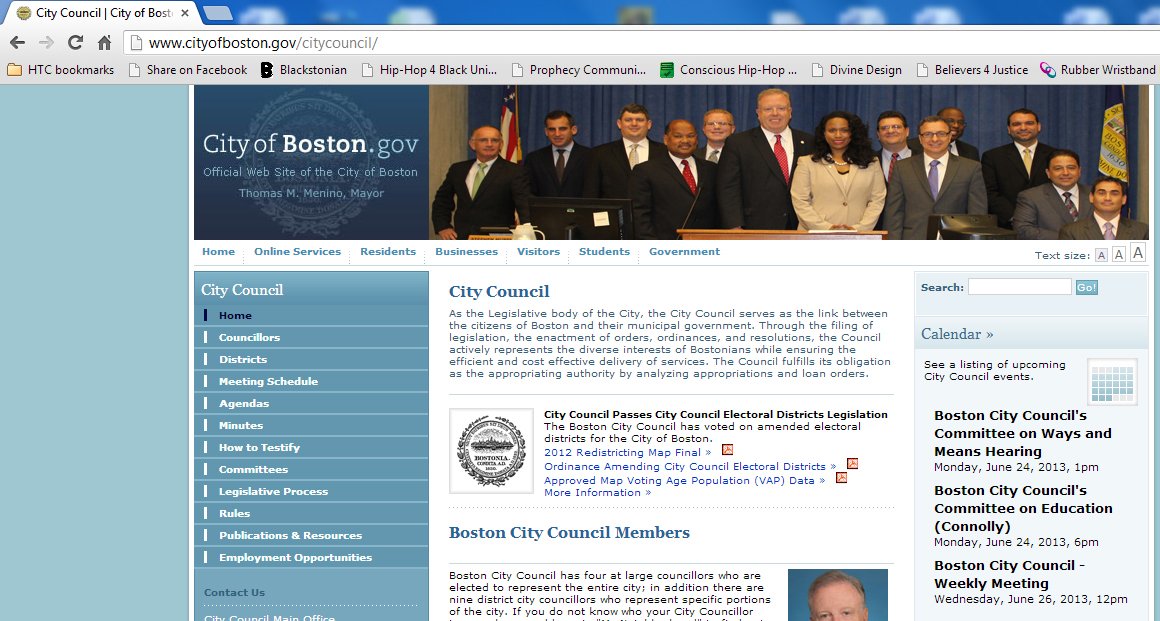
Task: Click the browser Reload page icon
Action: click(75, 43)
